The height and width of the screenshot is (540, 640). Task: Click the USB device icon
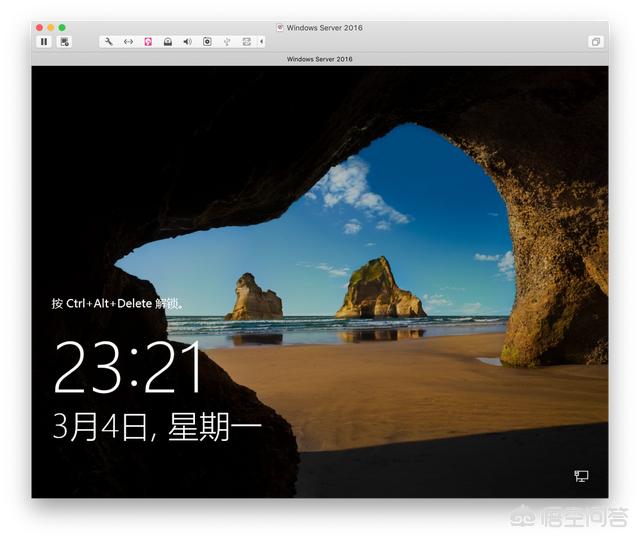(x=227, y=42)
